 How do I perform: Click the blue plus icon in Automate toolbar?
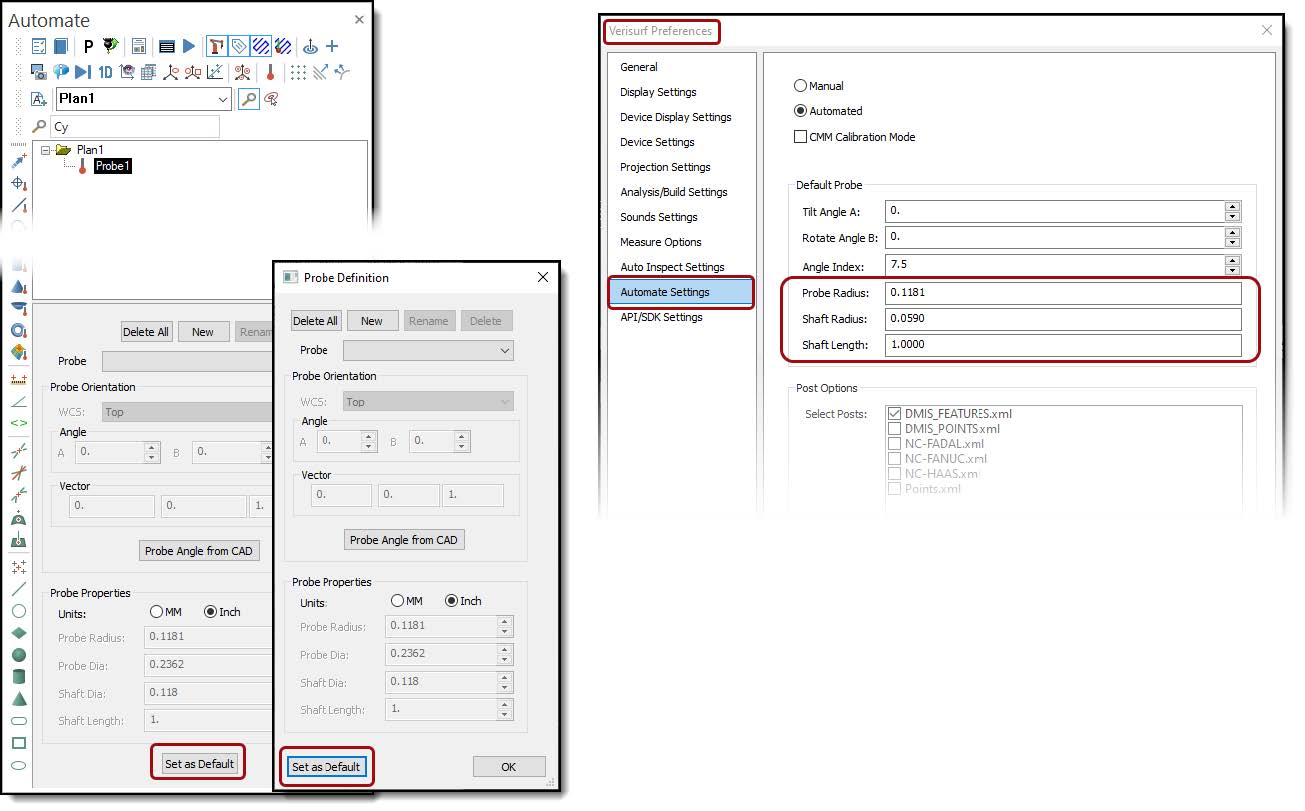tap(333, 46)
